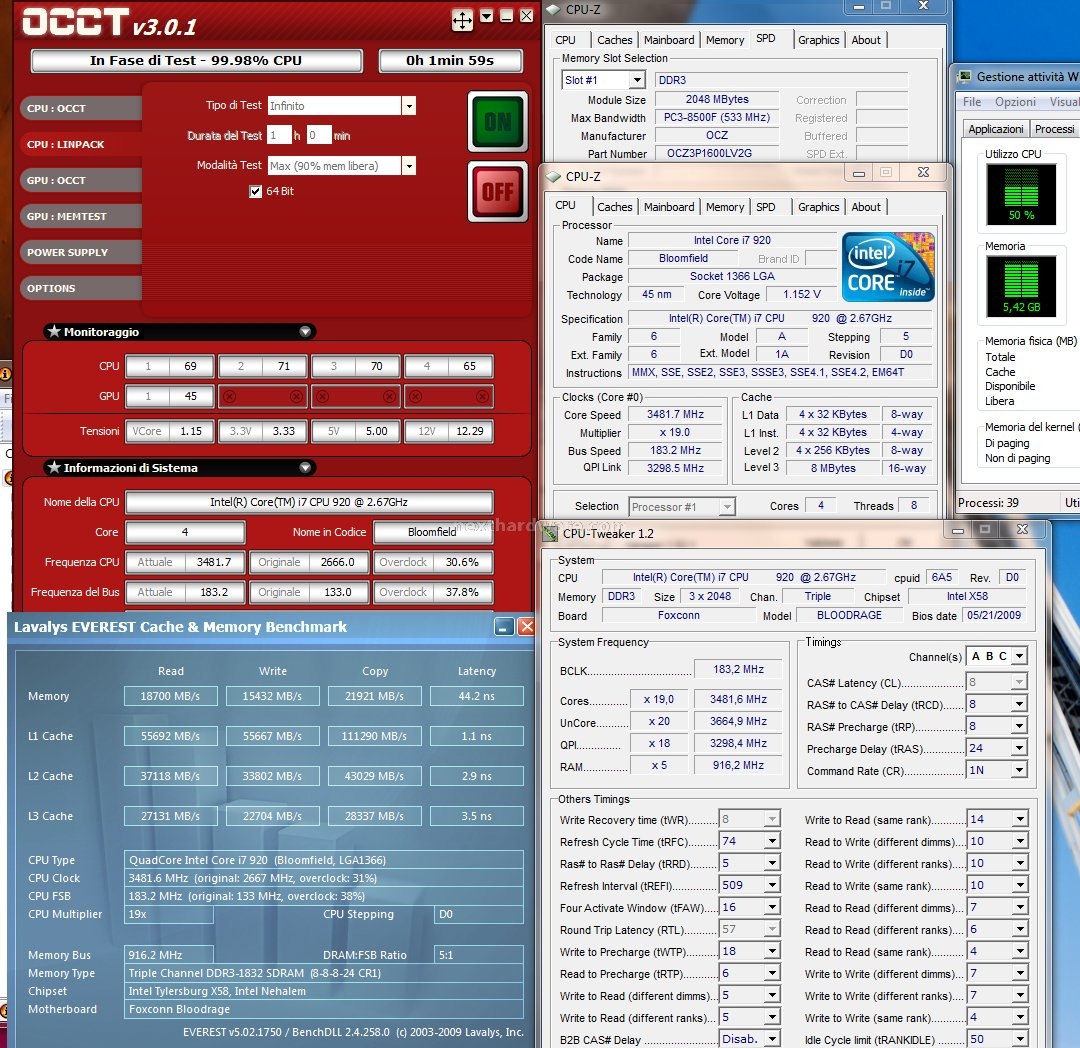Select the POWER SUPPLY test button
The image size is (1080, 1048).
pos(81,252)
